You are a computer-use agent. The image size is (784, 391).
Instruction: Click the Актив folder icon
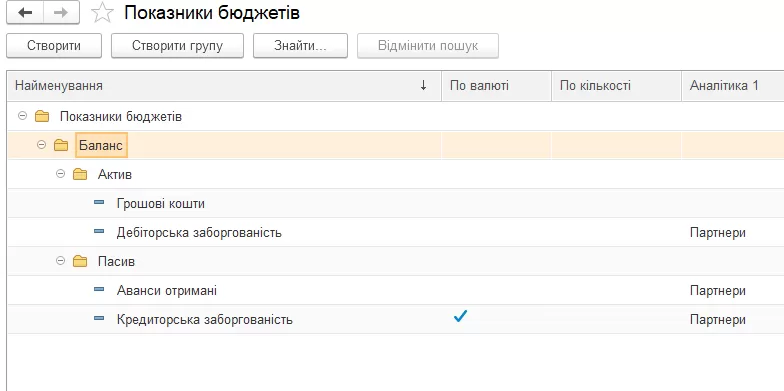80,174
